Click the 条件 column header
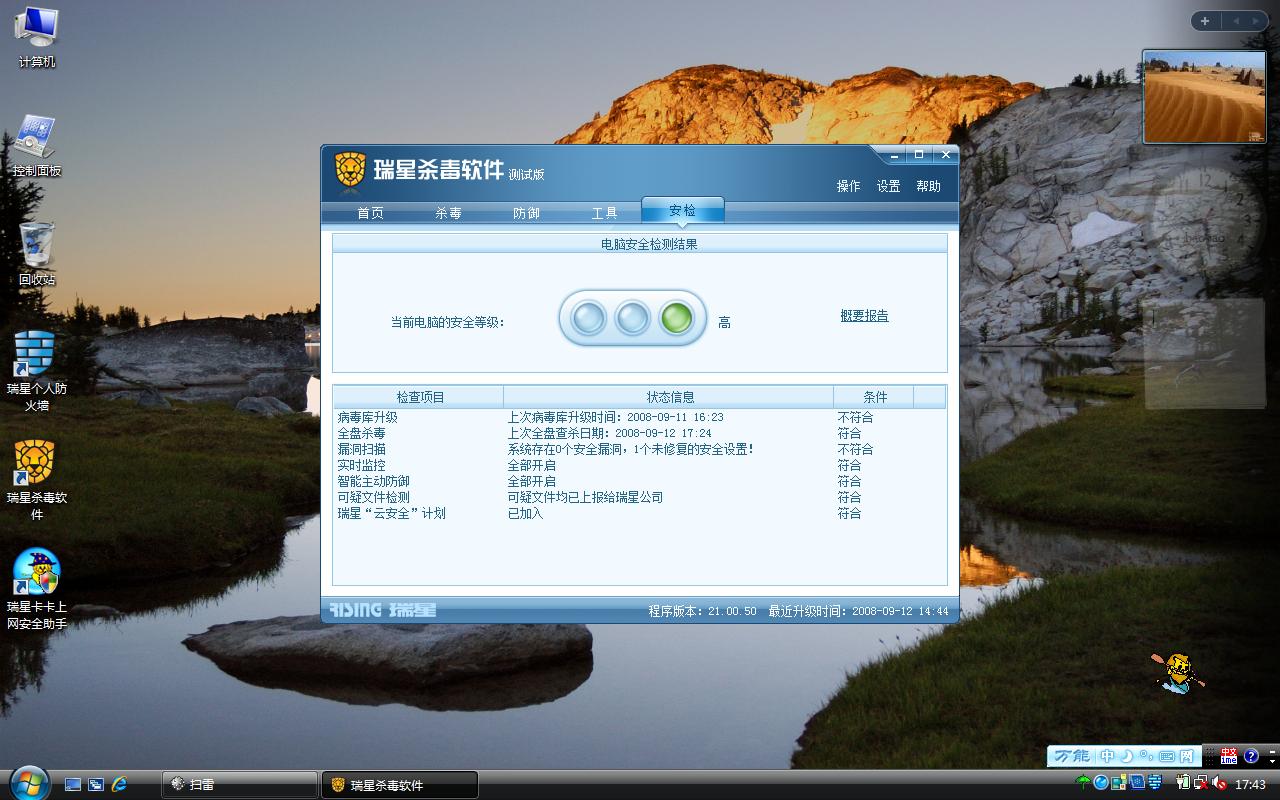The width and height of the screenshot is (1280, 800). (x=874, y=397)
